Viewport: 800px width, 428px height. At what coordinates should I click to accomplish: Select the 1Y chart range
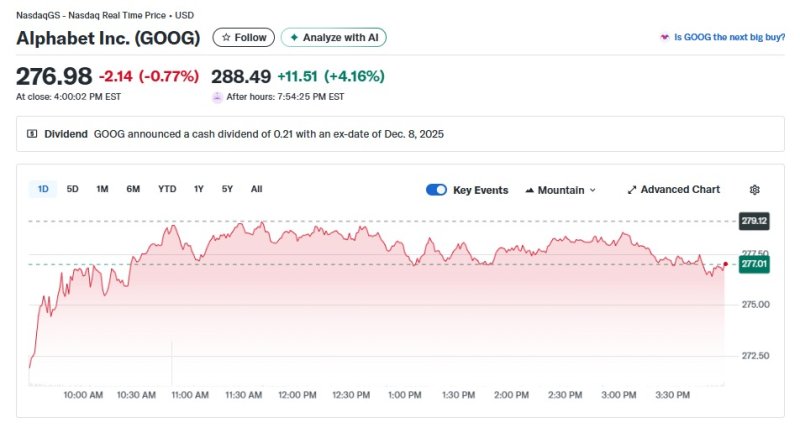(x=199, y=189)
